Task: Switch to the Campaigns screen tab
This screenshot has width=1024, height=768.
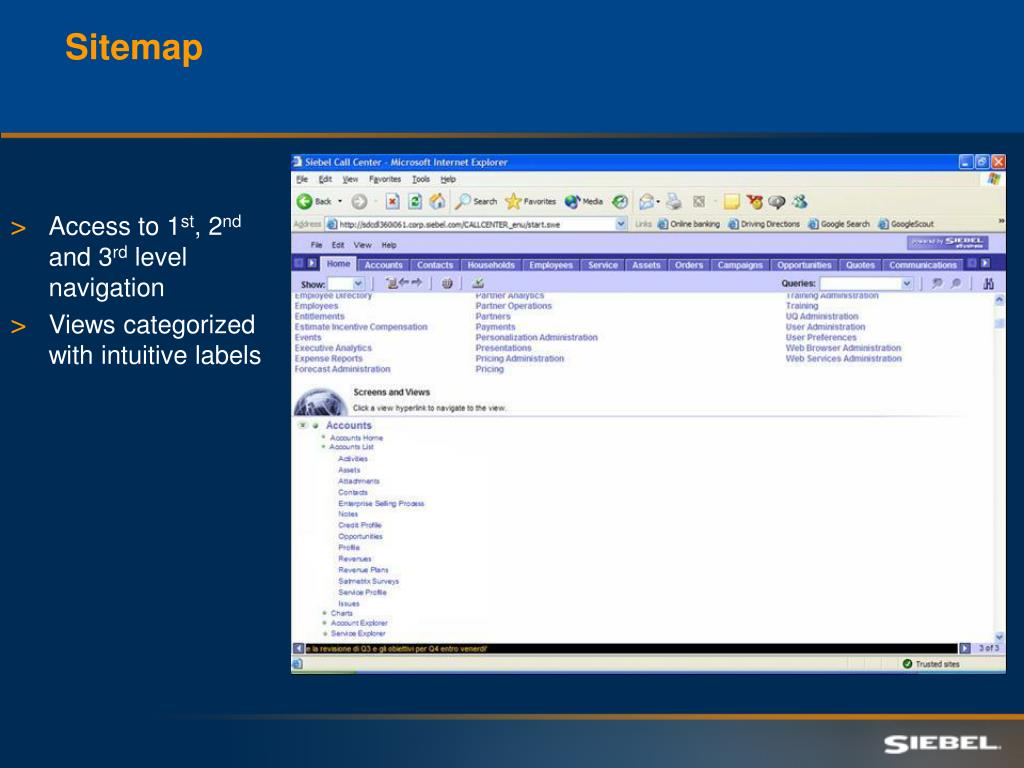Action: pos(740,264)
